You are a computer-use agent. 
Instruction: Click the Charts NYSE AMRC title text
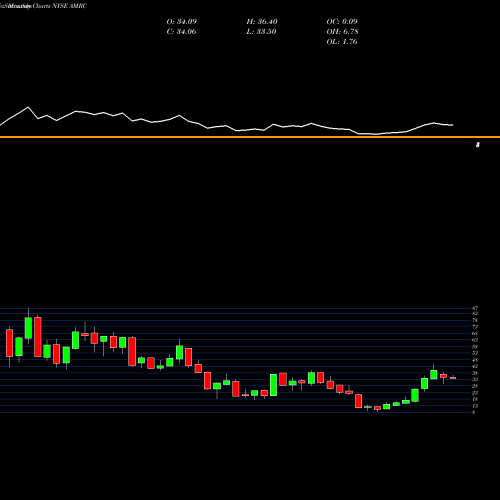click(x=60, y=6)
